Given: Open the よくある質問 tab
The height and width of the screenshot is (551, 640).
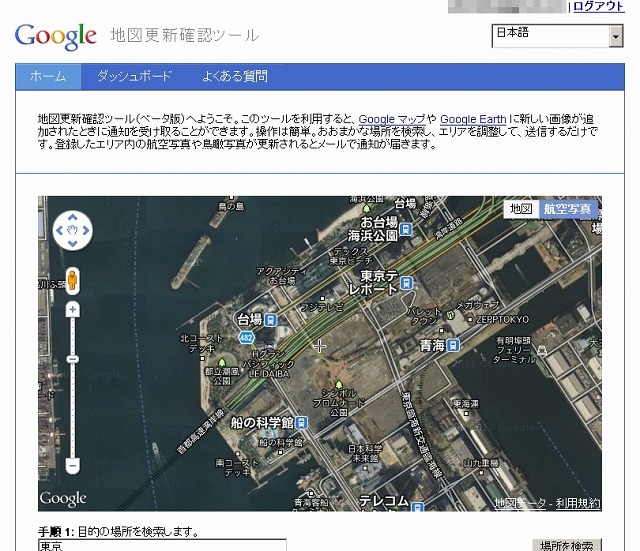Looking at the screenshot, I should click(x=235, y=76).
